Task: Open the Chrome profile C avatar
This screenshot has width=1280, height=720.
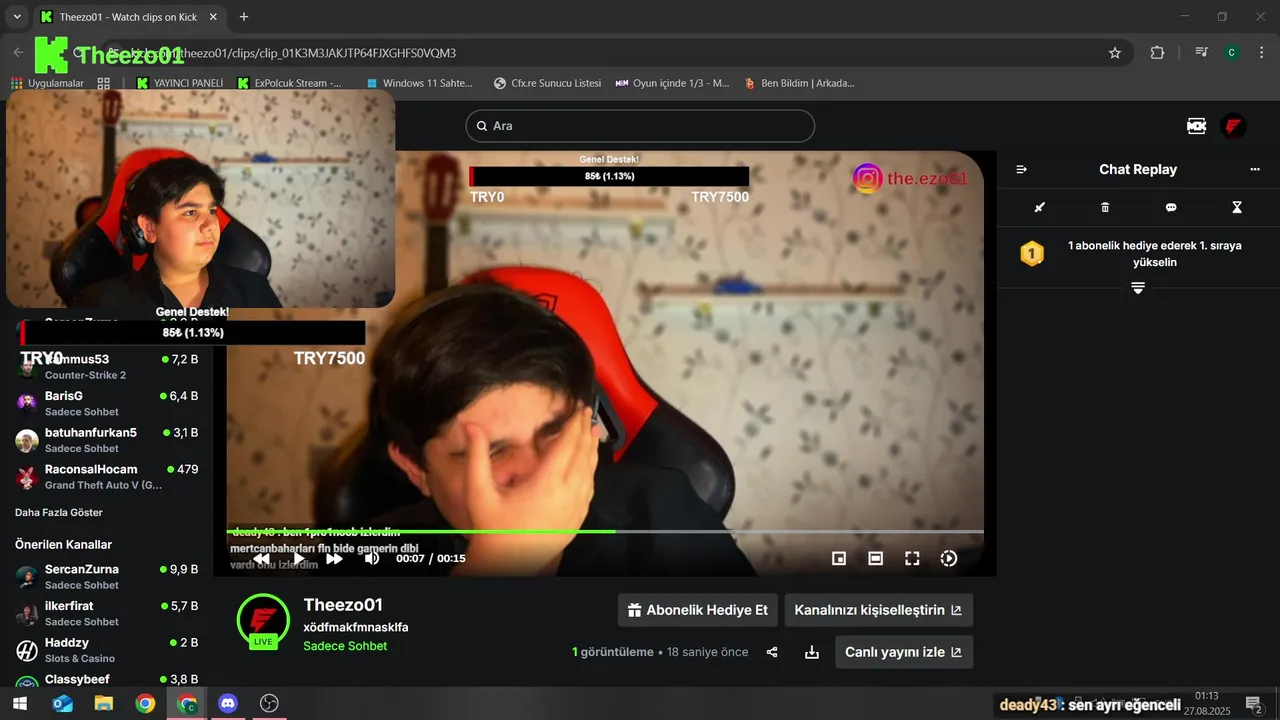Action: [1232, 53]
